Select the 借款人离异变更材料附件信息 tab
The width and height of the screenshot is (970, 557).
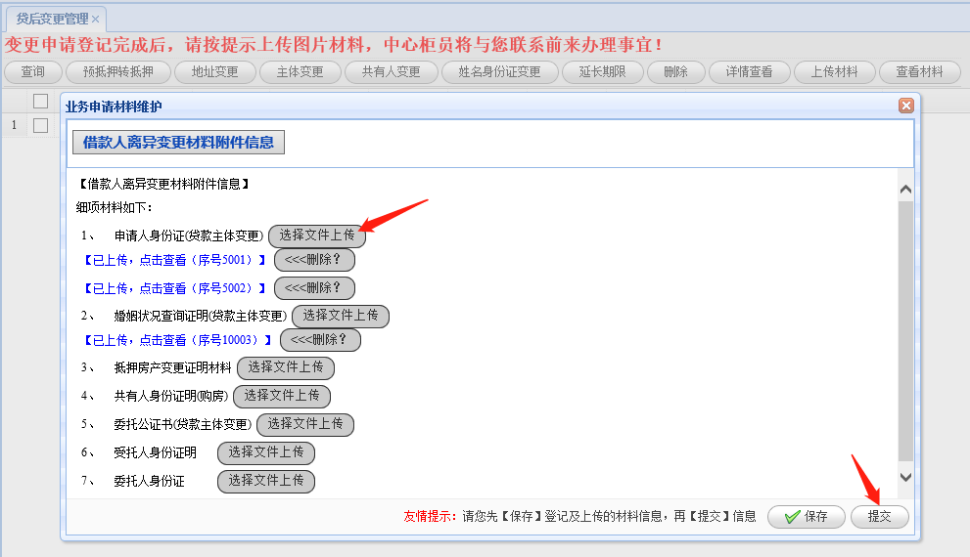click(x=178, y=142)
